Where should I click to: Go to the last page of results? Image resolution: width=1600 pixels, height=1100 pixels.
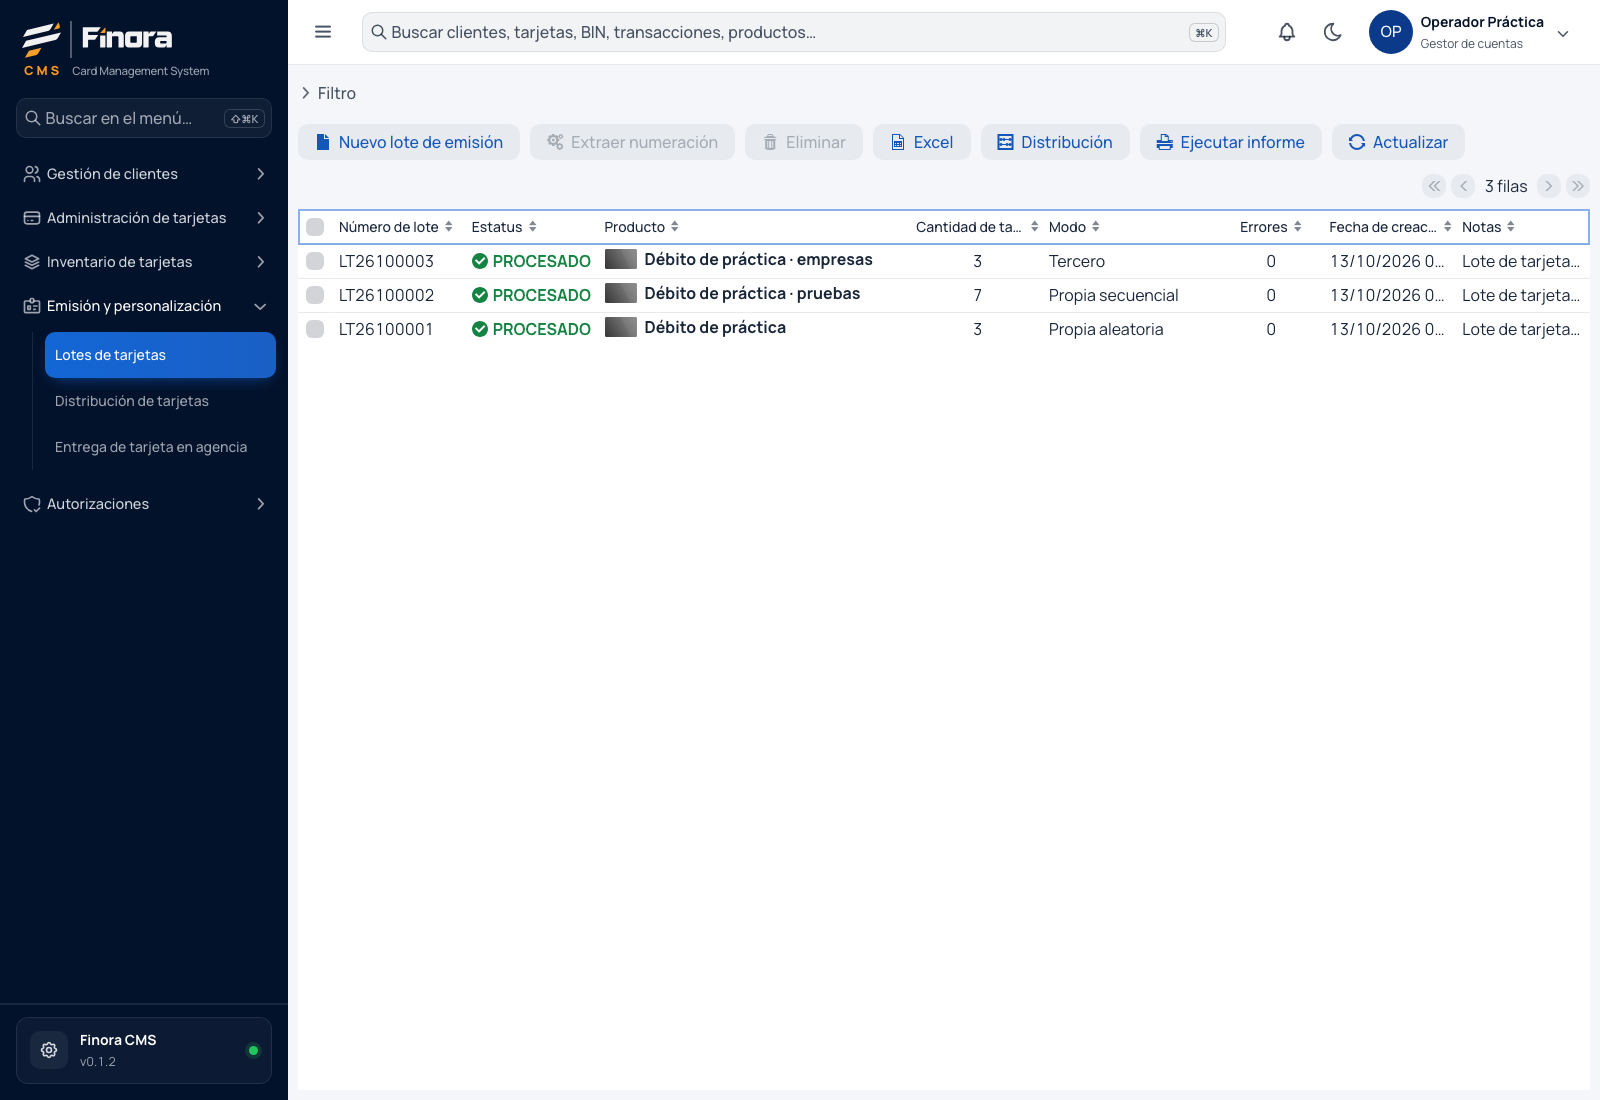click(x=1578, y=186)
